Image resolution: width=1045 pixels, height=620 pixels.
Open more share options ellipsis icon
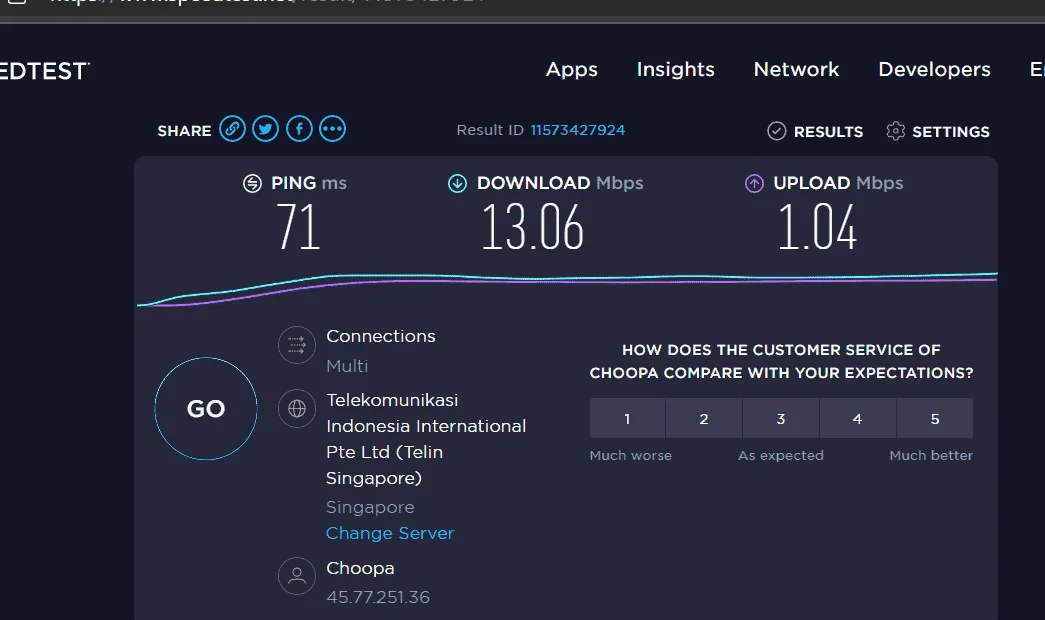tap(333, 129)
